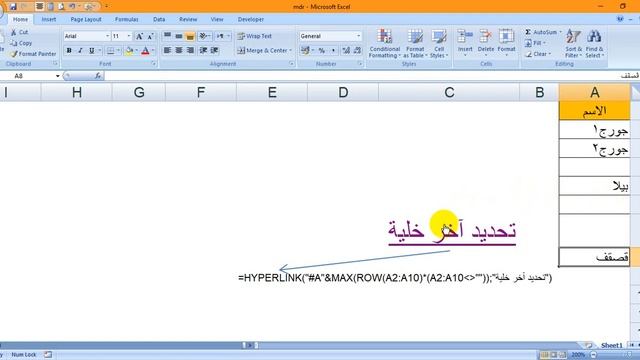Open the Format cells menu in Cells group
Viewport: 640px width, 360px height.
[x=507, y=42]
